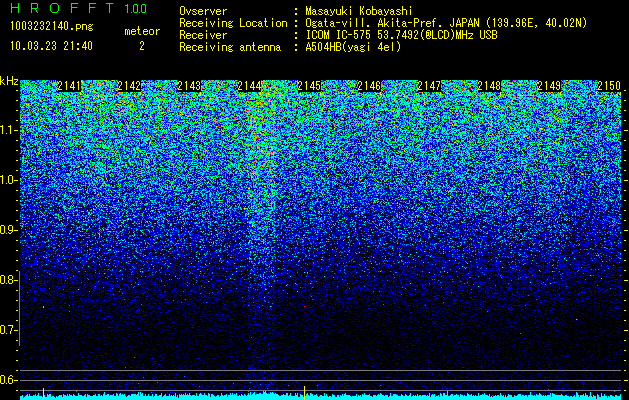
Task: Click the 0.9 frequency axis label
Action: [7, 230]
